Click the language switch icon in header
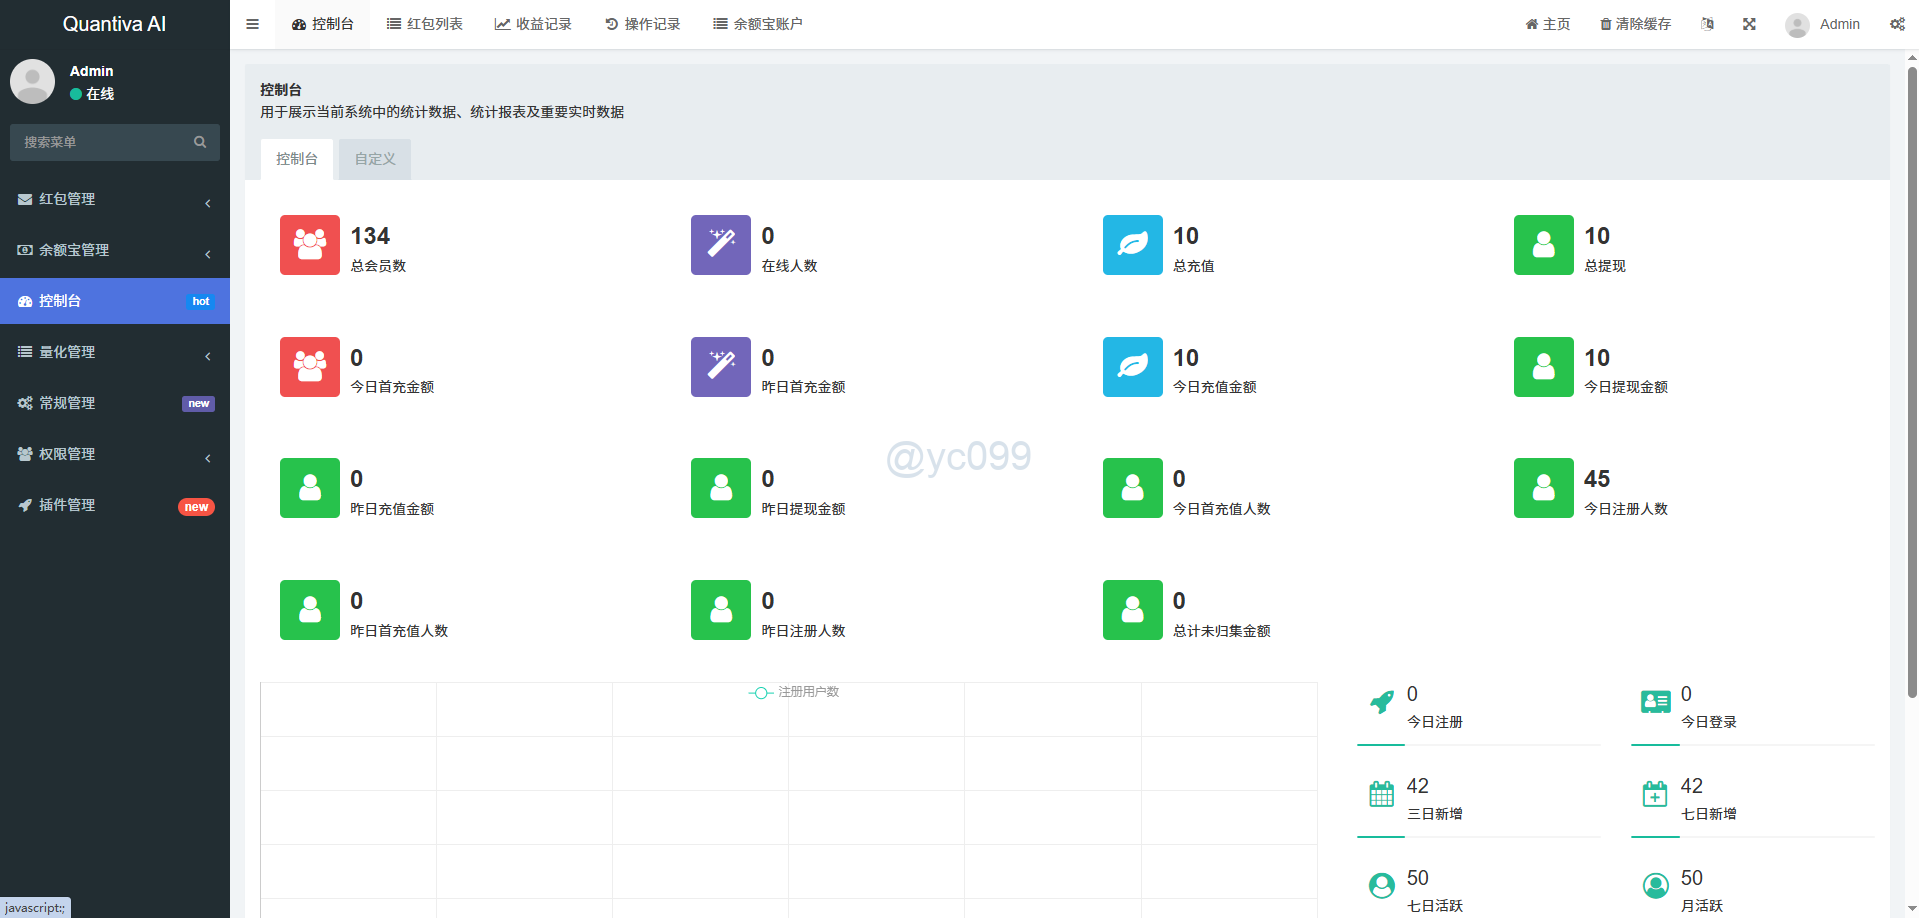 coord(1707,24)
